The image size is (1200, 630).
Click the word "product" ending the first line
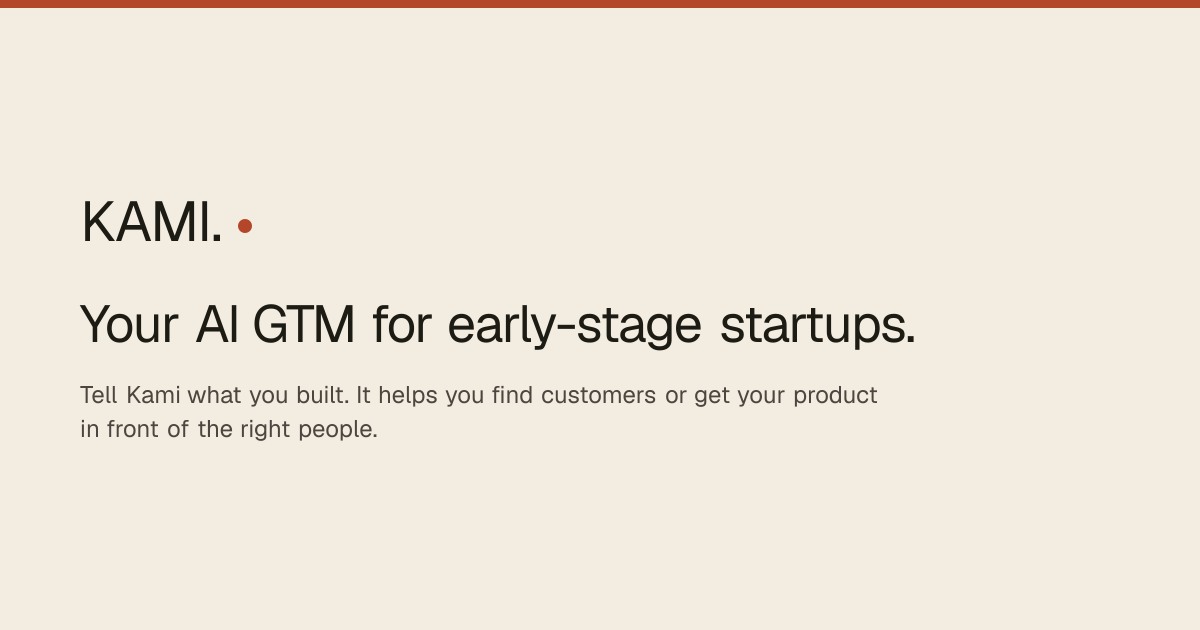pyautogui.click(x=835, y=396)
